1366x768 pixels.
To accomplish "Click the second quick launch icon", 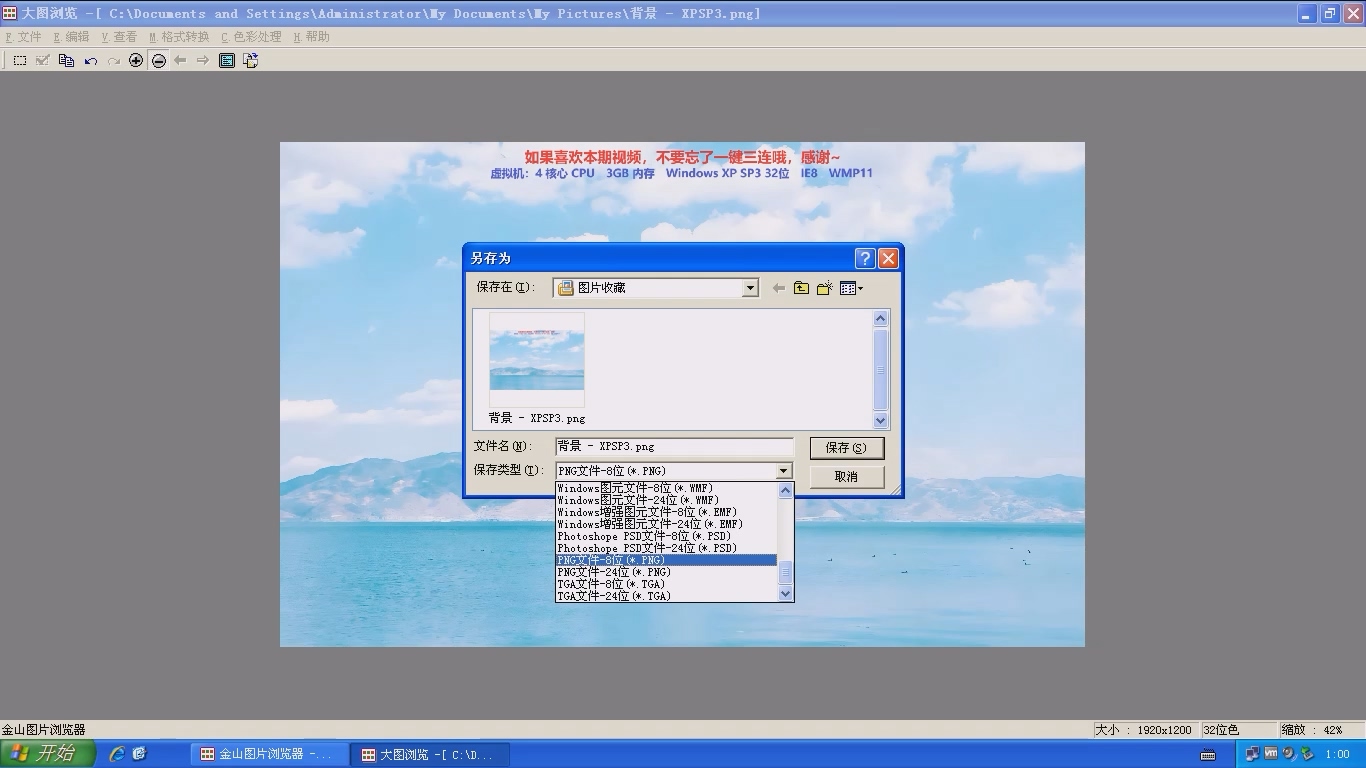I will click(x=139, y=754).
